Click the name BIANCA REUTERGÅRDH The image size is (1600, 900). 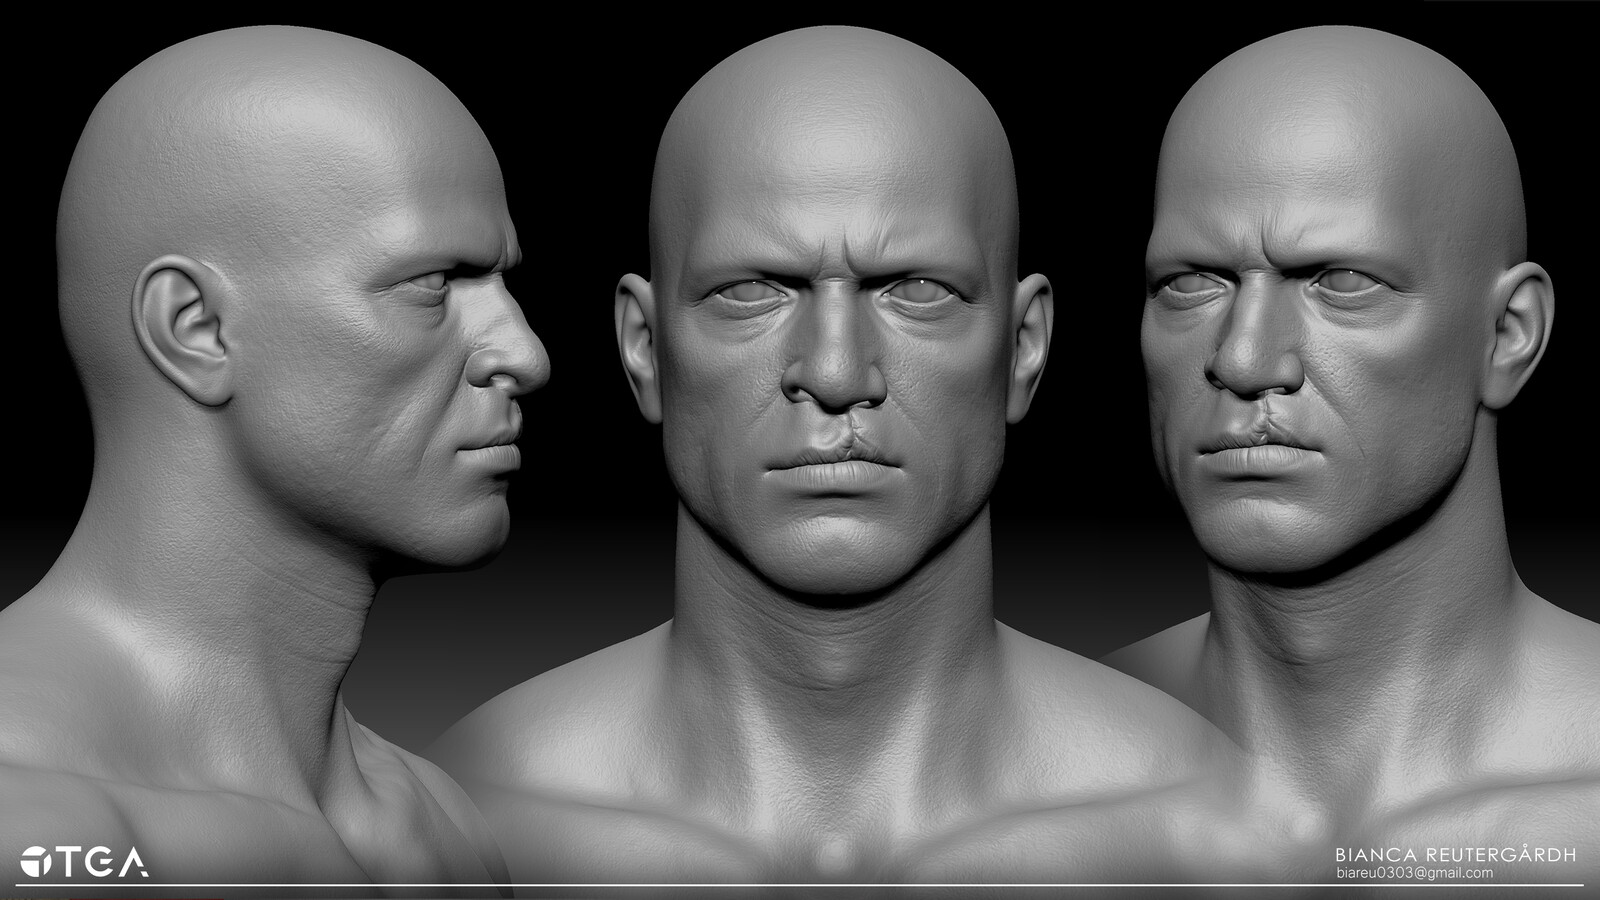click(1456, 855)
